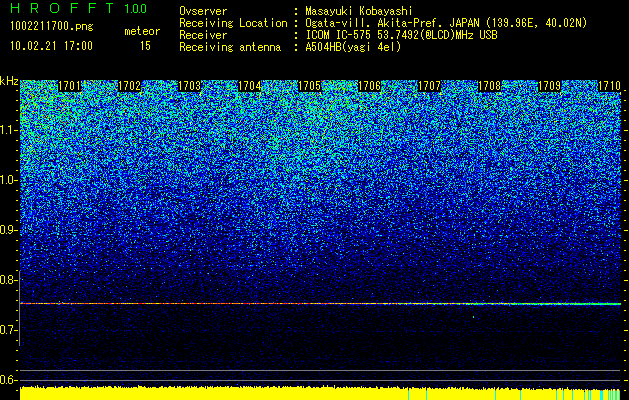Click the 1710 time marker label

coord(609,86)
